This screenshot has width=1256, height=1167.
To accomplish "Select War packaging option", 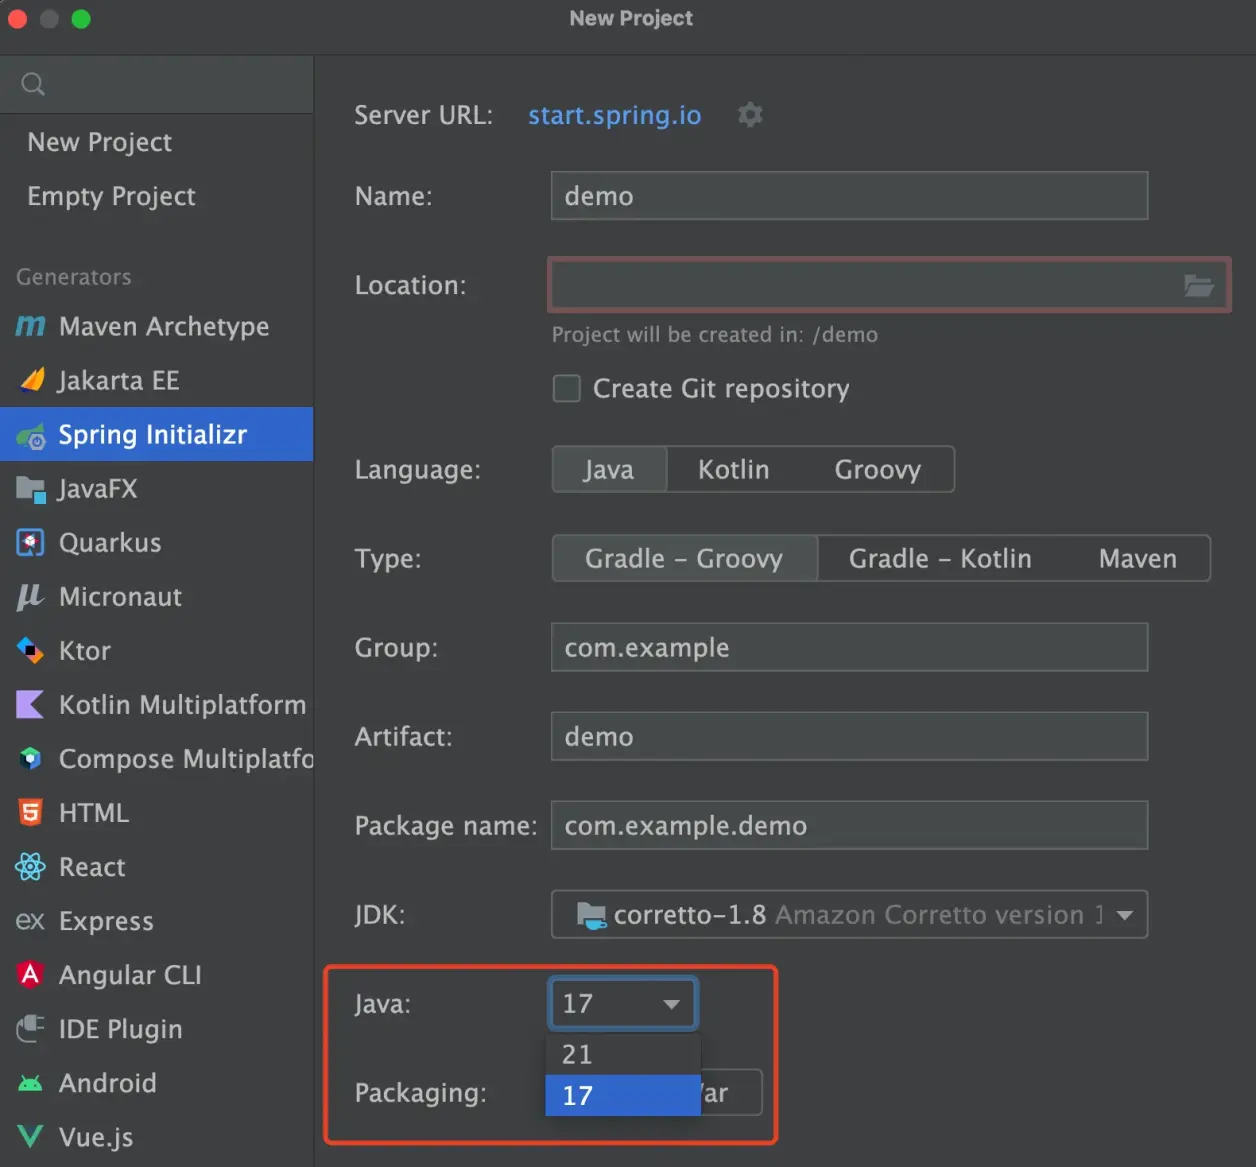I will pyautogui.click(x=732, y=1092).
